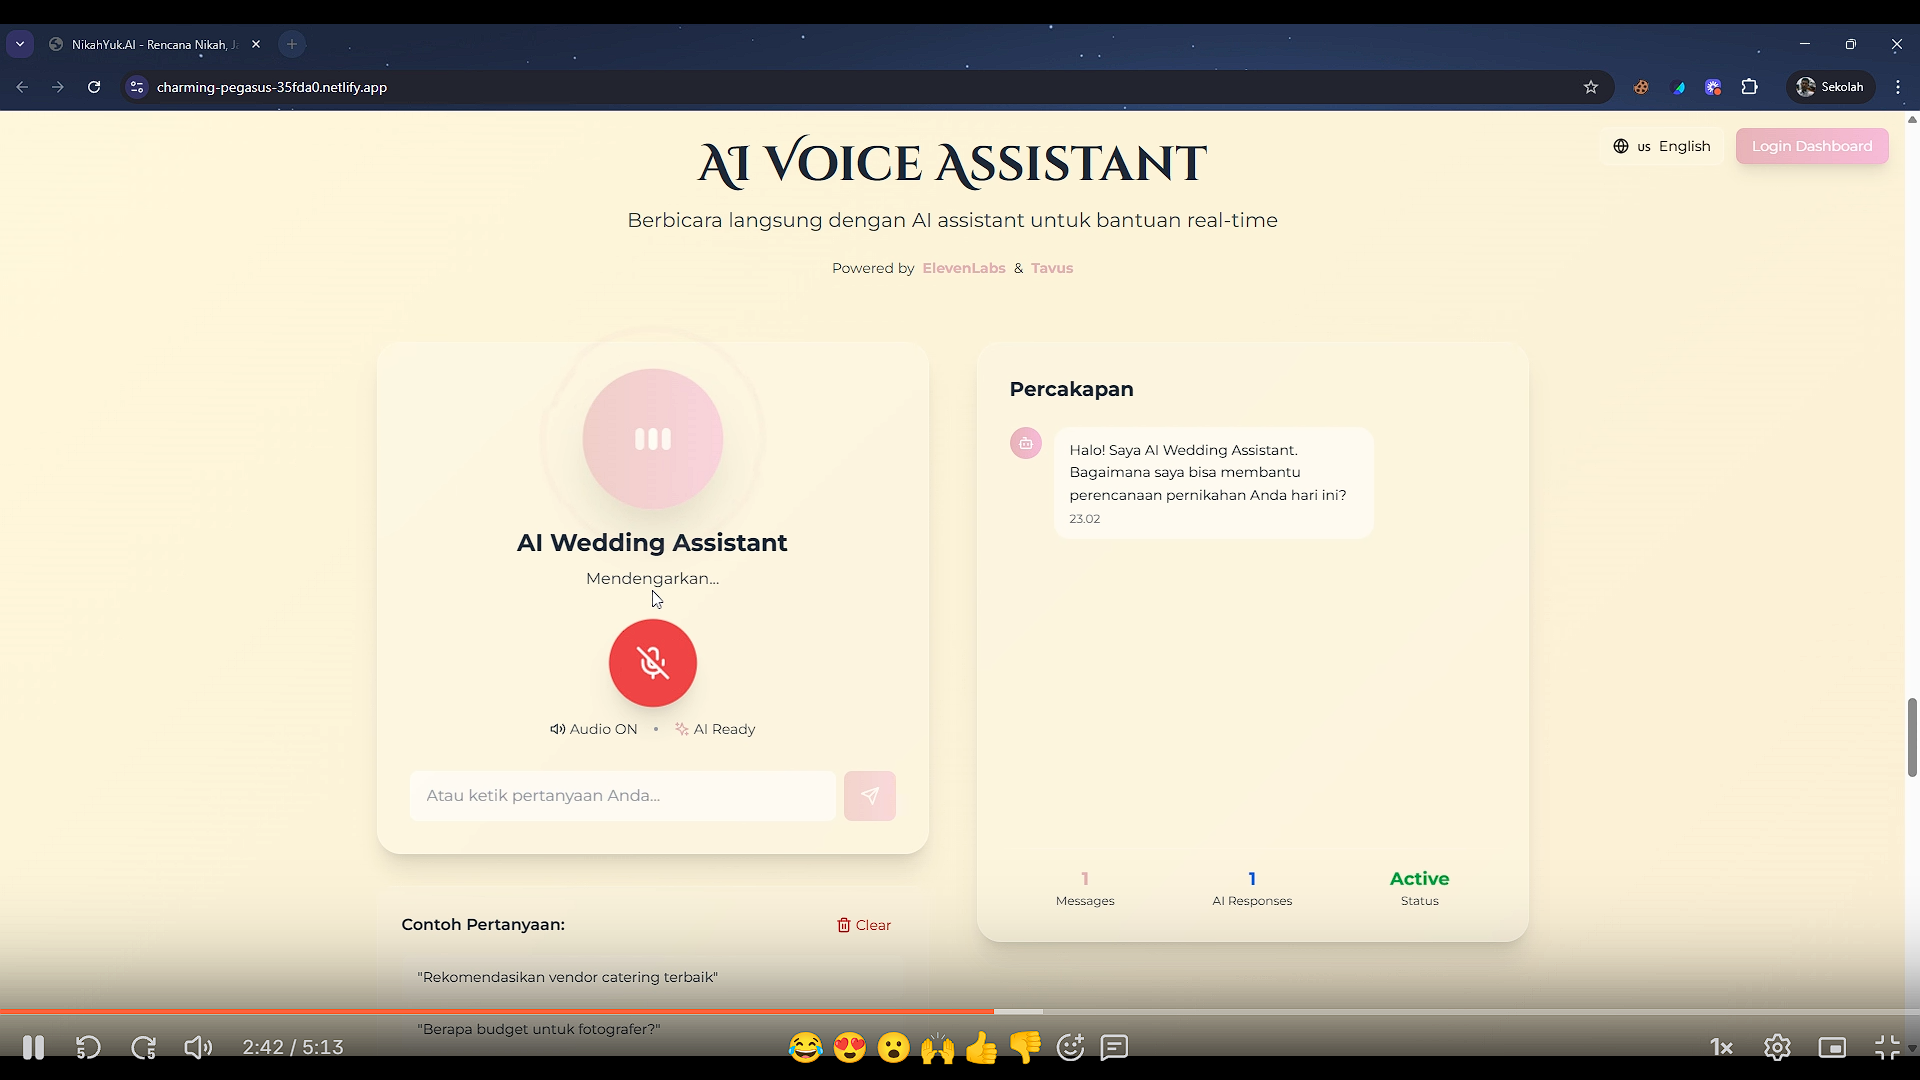This screenshot has width=1920, height=1080.
Task: Skip forward 5 seconds
Action: tap(144, 1047)
